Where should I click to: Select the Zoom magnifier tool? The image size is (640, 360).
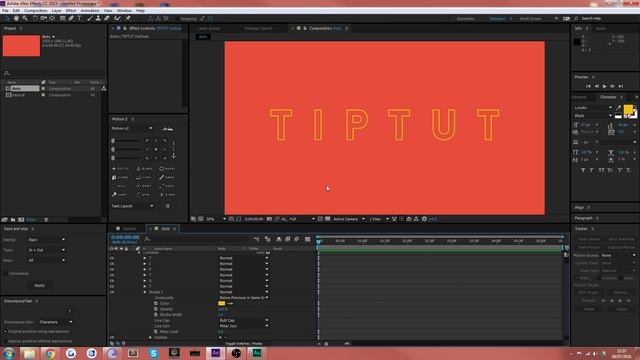point(25,18)
